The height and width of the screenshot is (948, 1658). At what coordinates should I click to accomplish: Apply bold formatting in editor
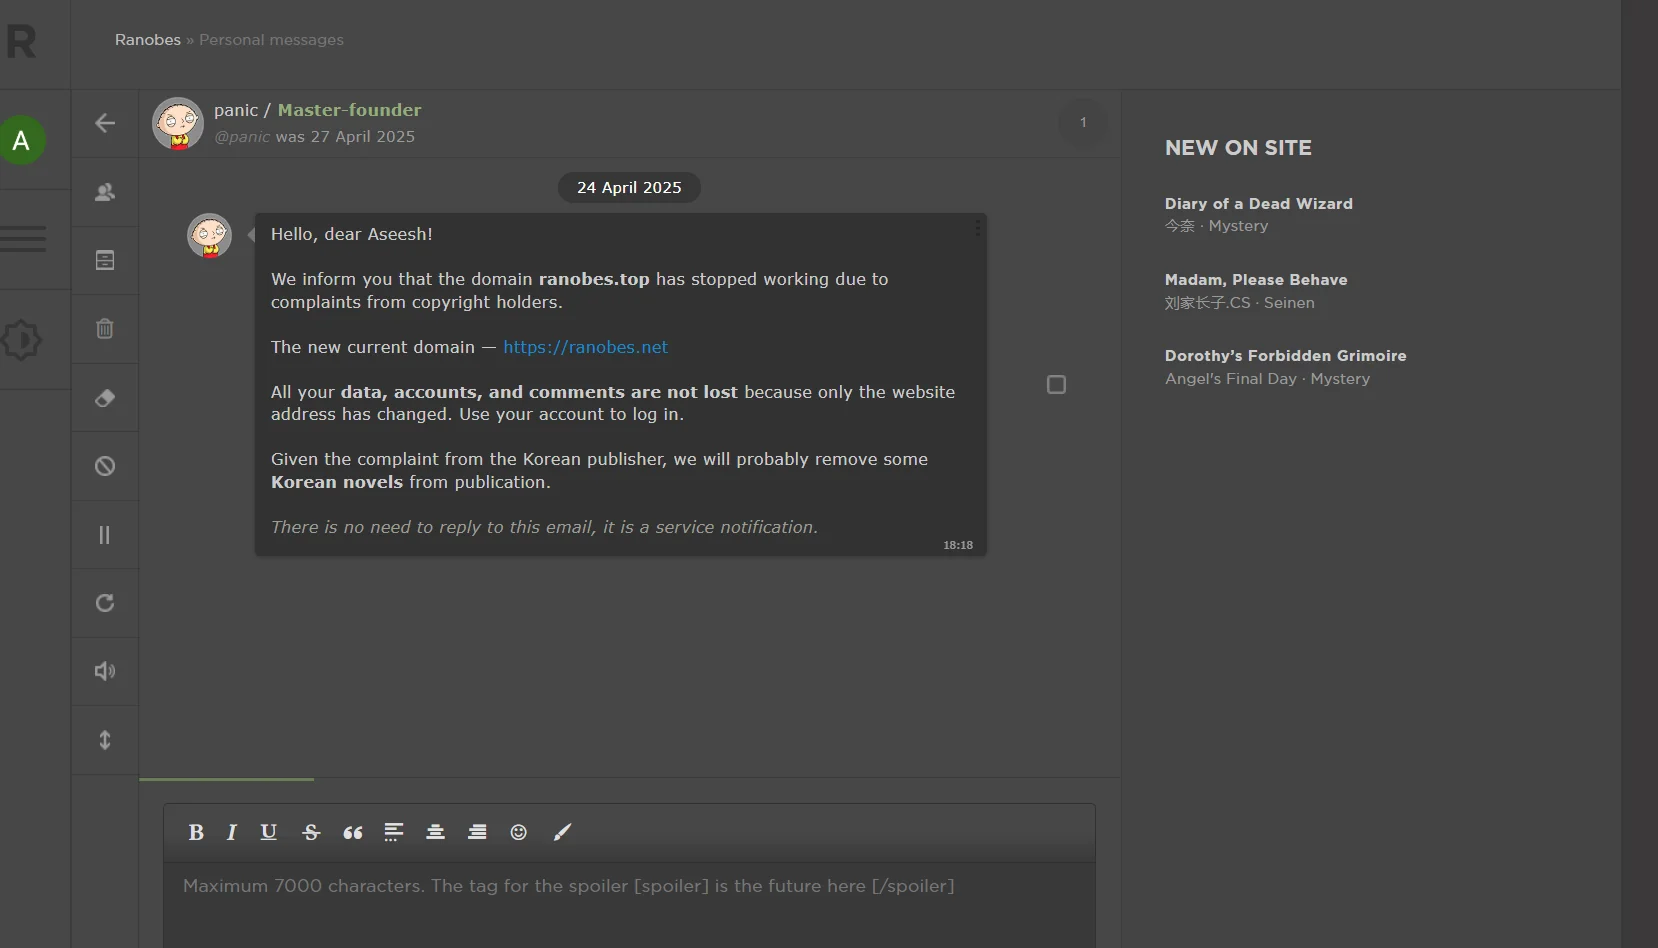[196, 832]
